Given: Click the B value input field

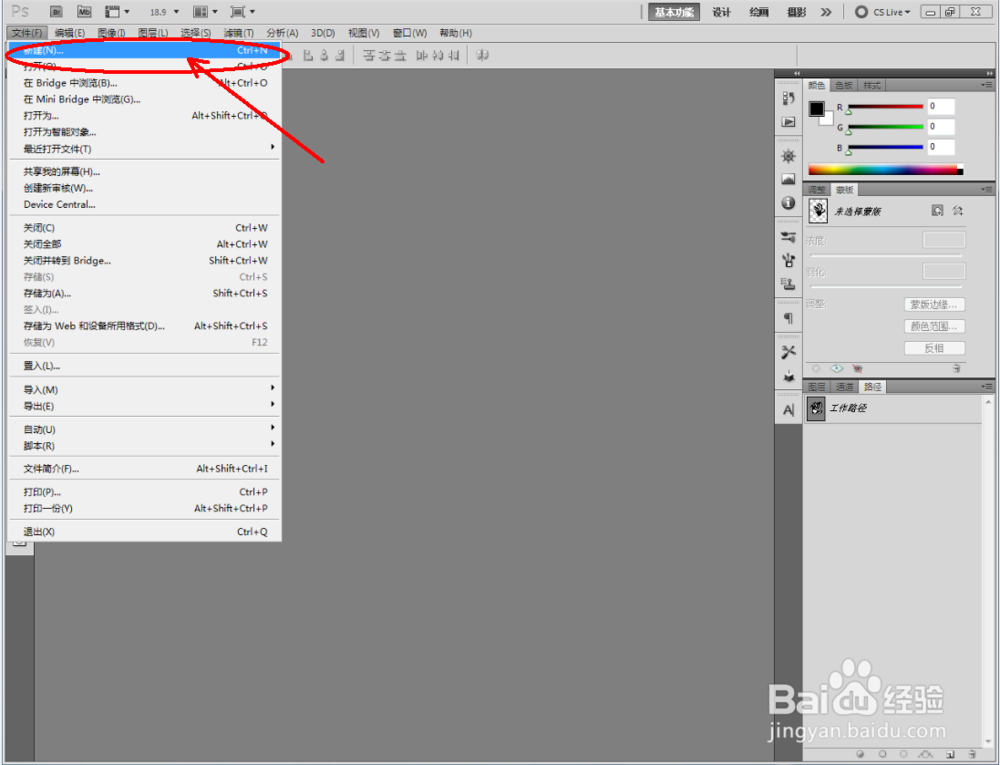Looking at the screenshot, I should click(x=941, y=147).
